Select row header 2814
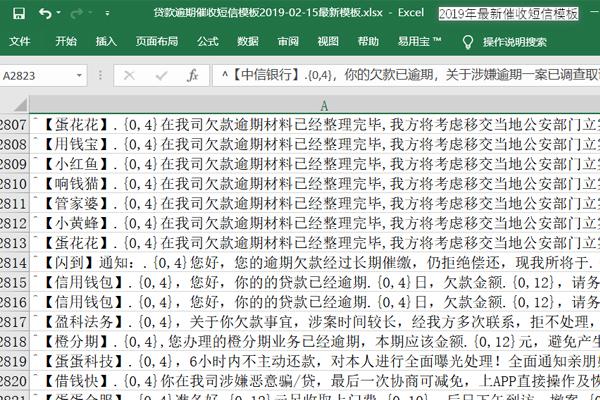Image resolution: width=600 pixels, height=400 pixels. click(x=14, y=263)
